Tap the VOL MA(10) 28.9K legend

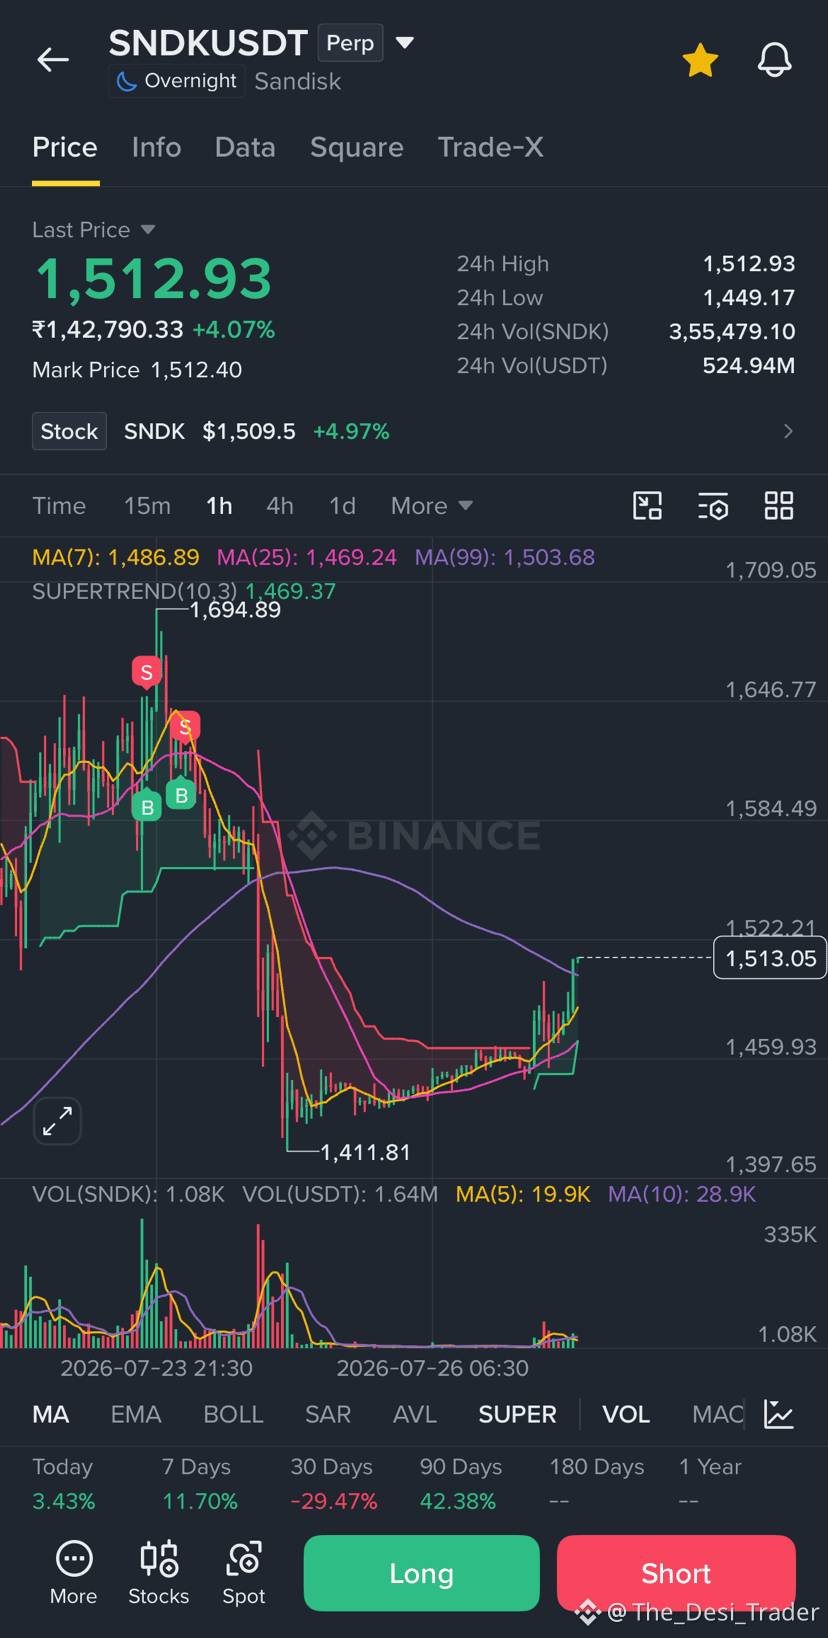(682, 1194)
